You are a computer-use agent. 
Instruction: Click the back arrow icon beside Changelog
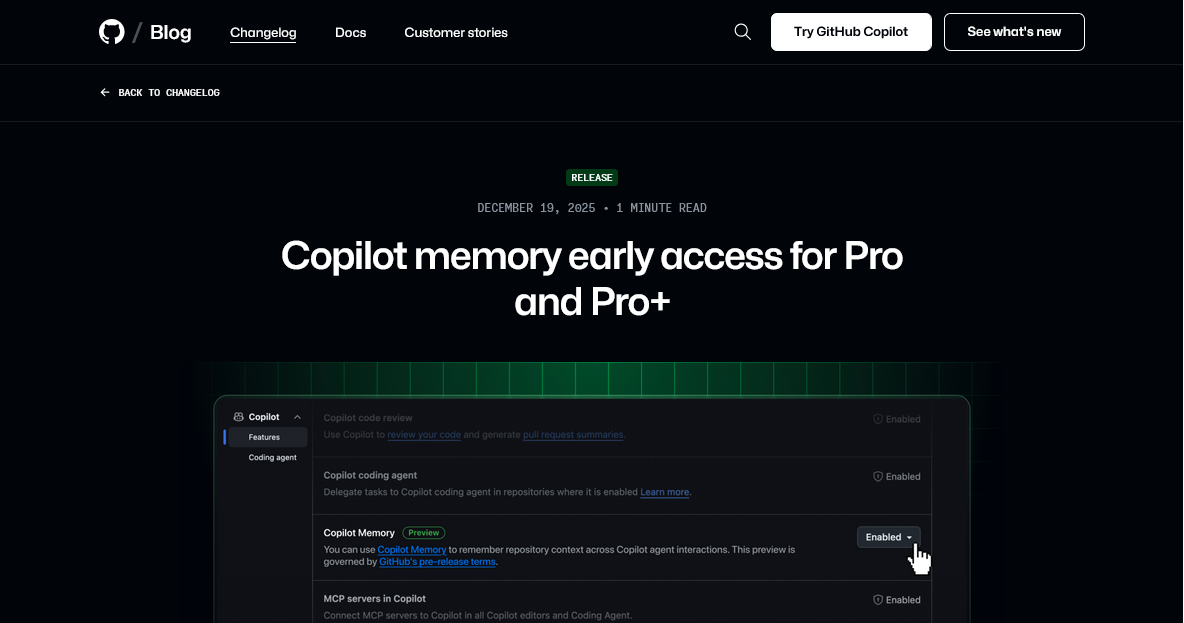click(x=105, y=93)
